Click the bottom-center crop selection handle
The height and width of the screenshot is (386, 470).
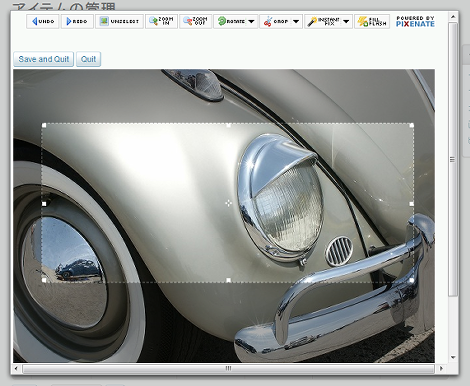228,280
